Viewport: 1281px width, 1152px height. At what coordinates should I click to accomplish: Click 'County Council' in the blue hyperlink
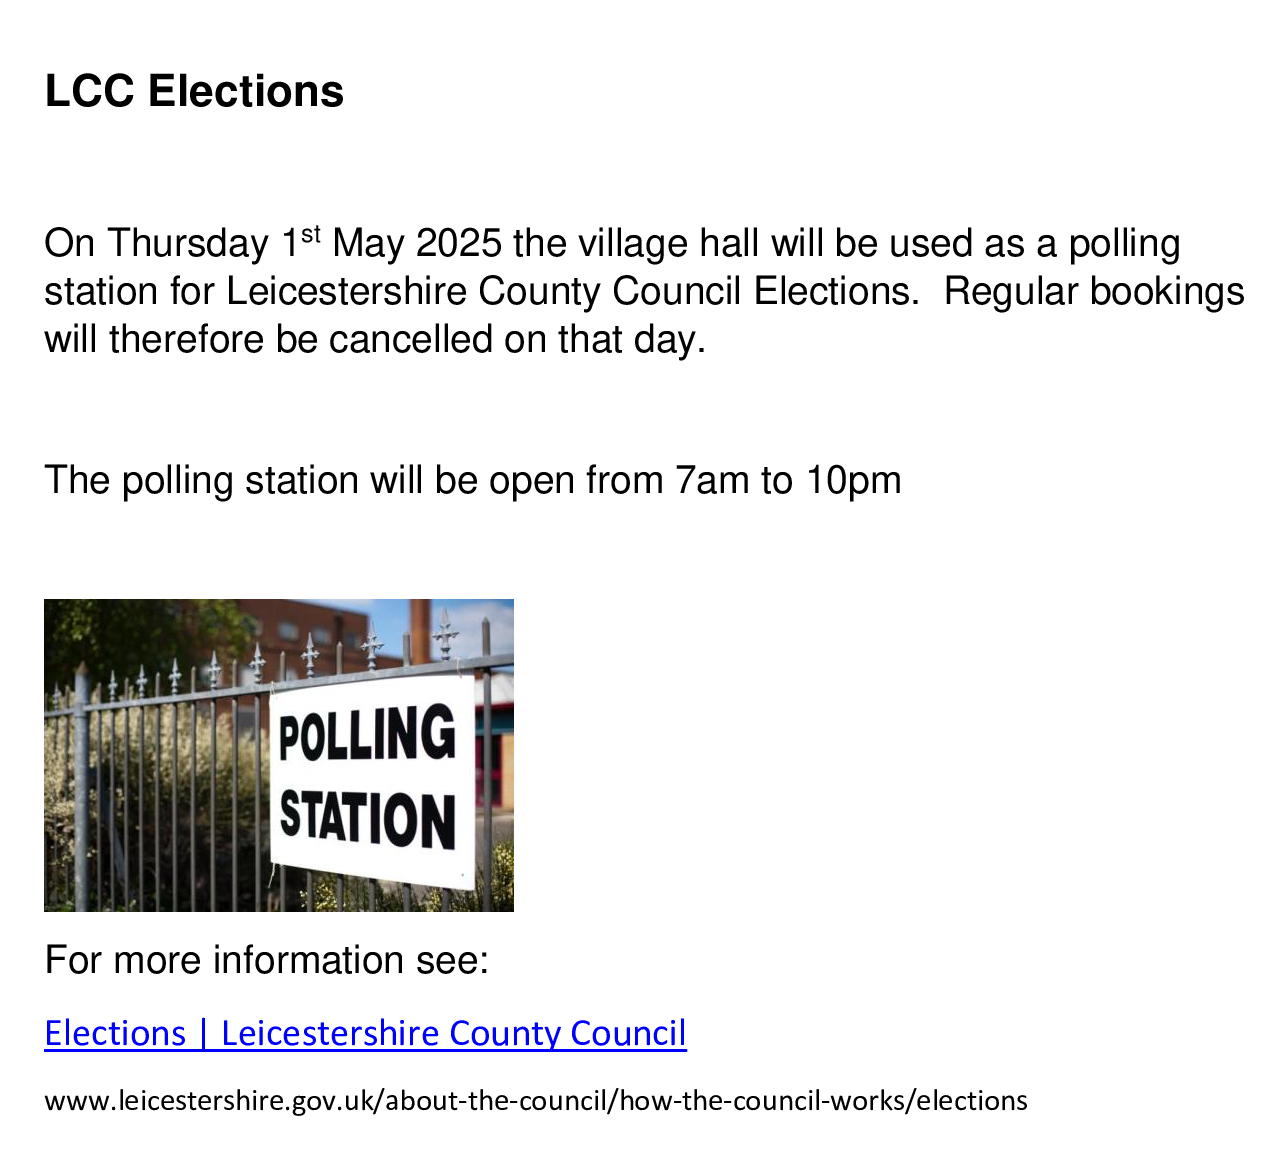click(568, 1033)
